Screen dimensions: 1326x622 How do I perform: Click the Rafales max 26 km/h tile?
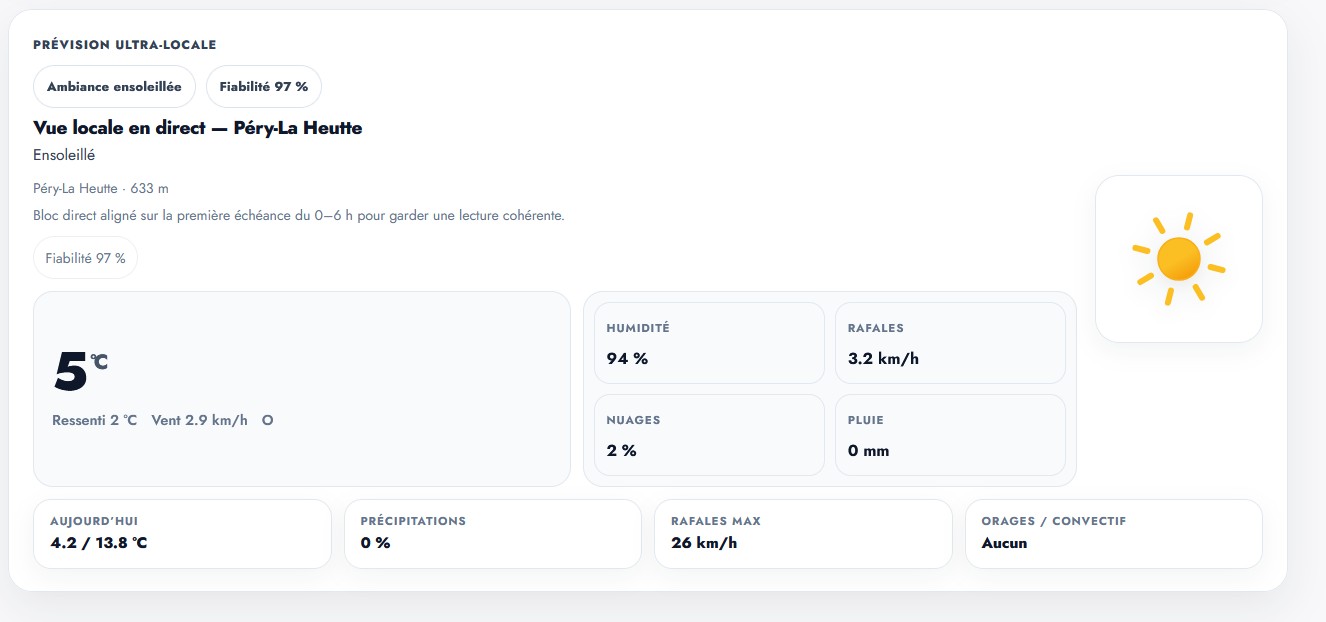pos(803,533)
